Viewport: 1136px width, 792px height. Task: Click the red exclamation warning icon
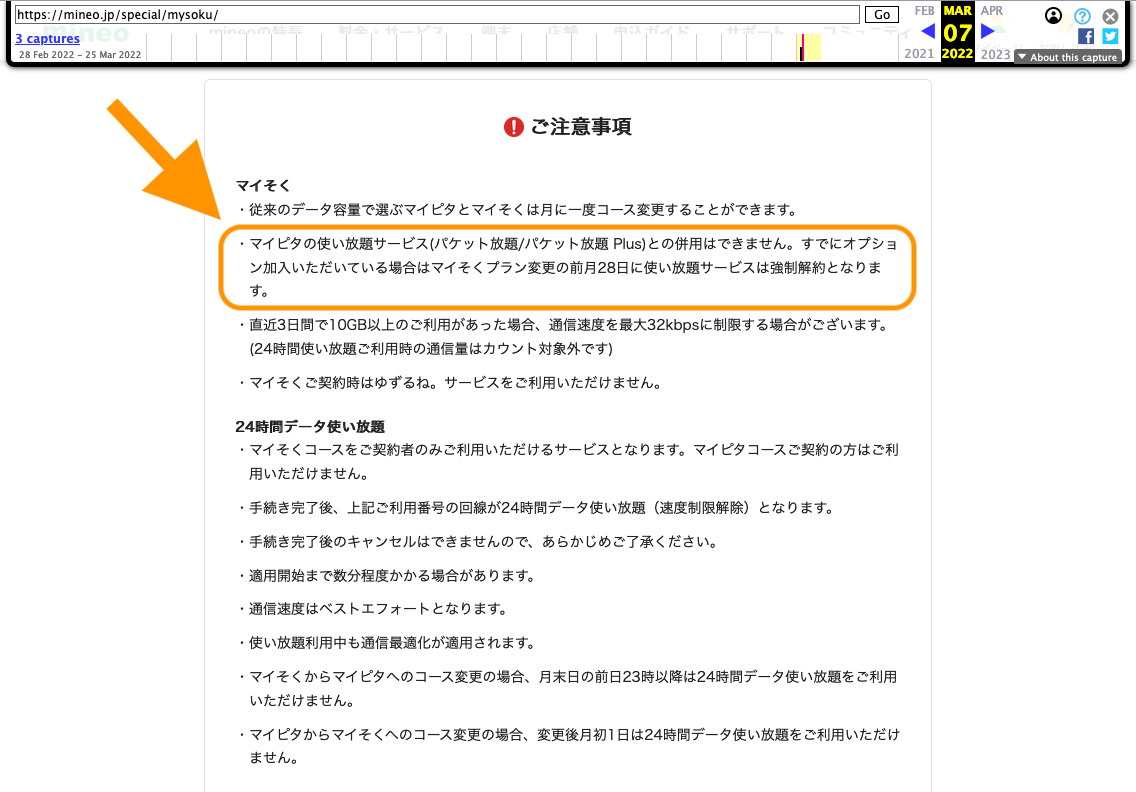[514, 128]
